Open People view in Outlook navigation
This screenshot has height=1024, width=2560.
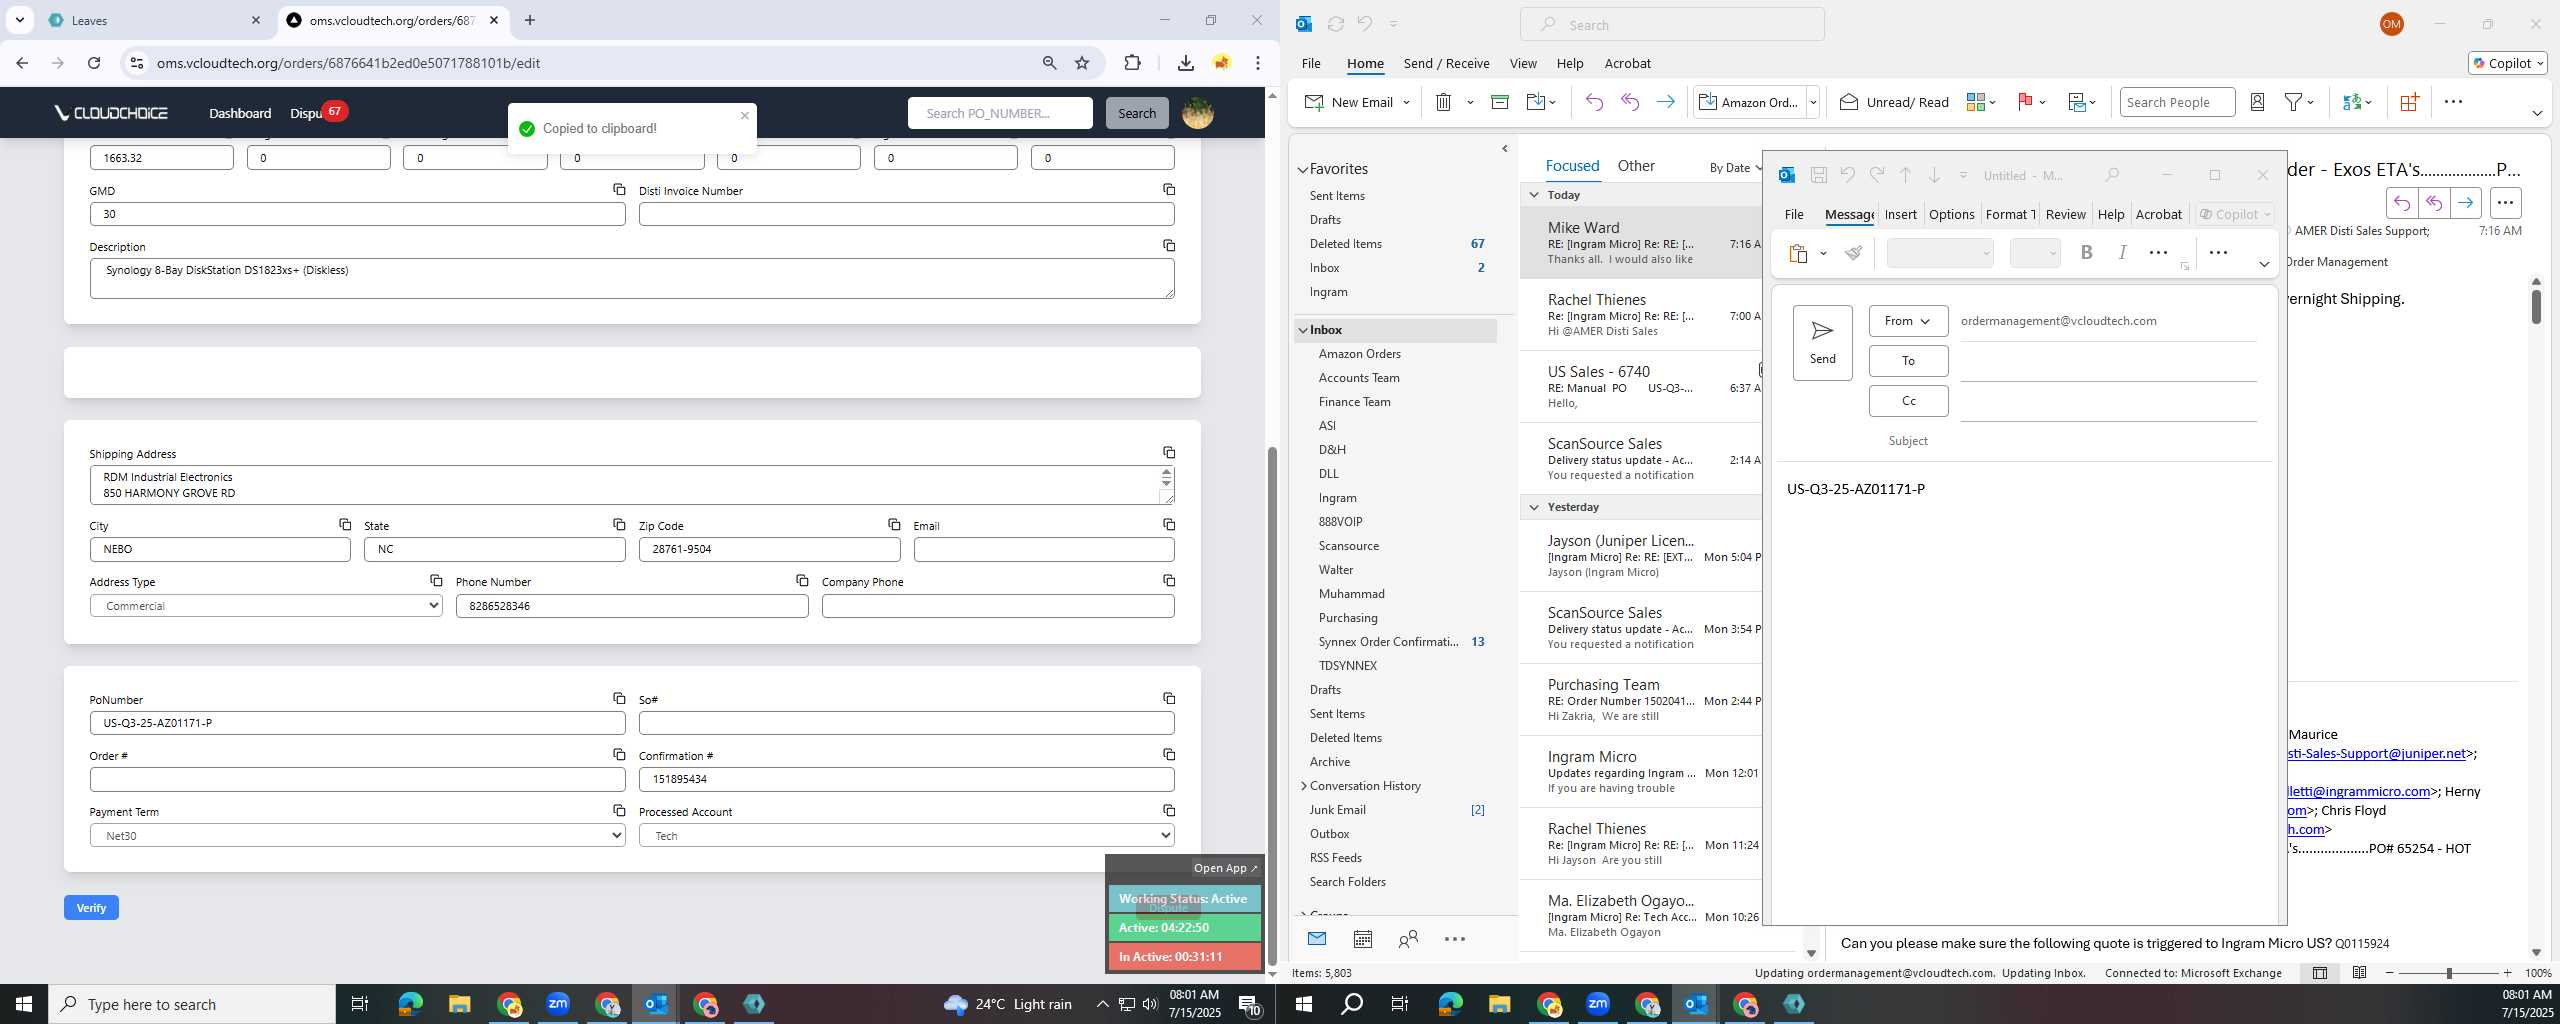click(x=1408, y=939)
